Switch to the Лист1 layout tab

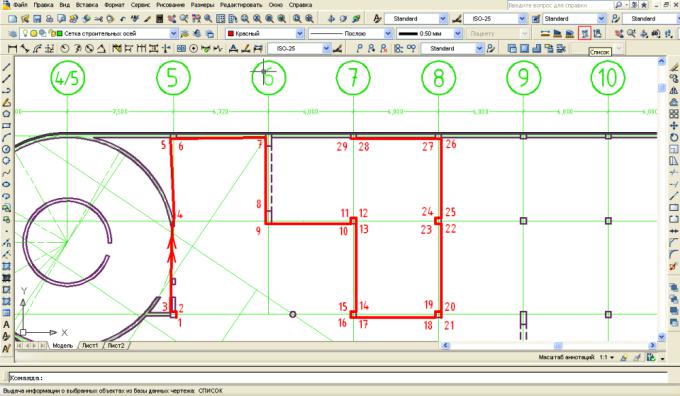[90, 346]
